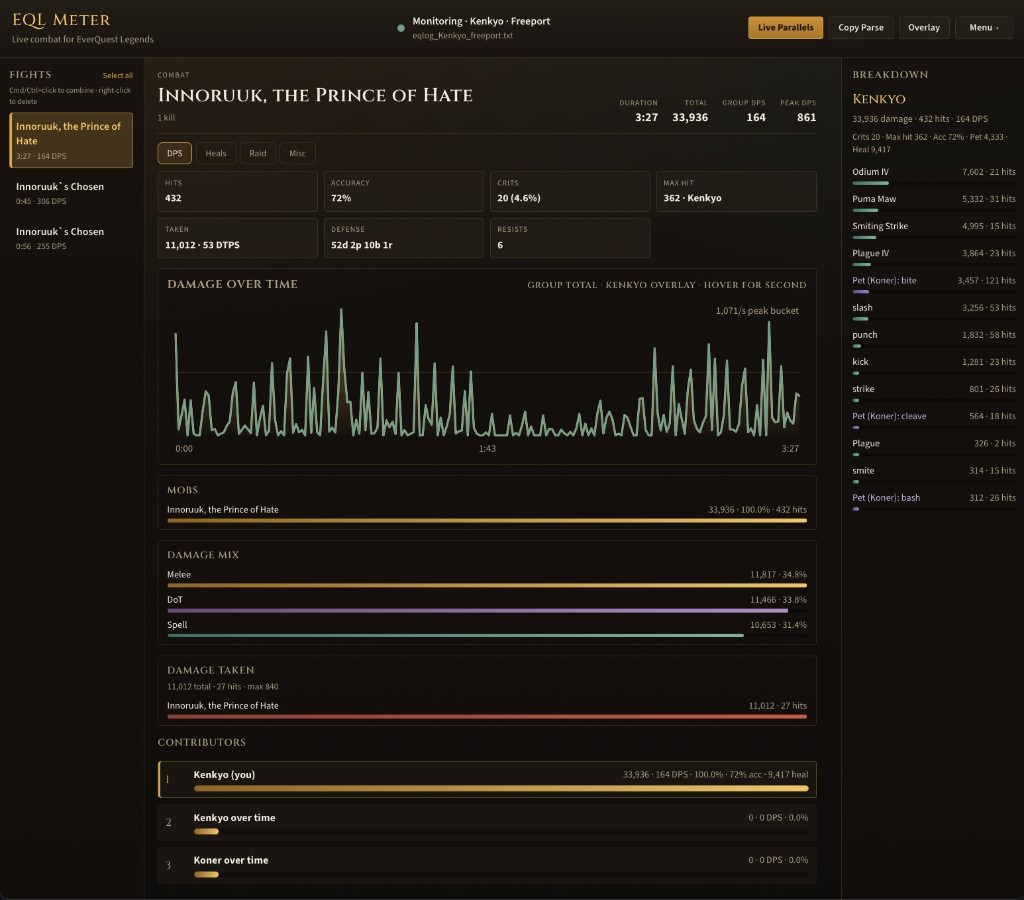Click Plague 326 entry in breakdown
Image resolution: width=1024 pixels, height=900 pixels.
[933, 447]
